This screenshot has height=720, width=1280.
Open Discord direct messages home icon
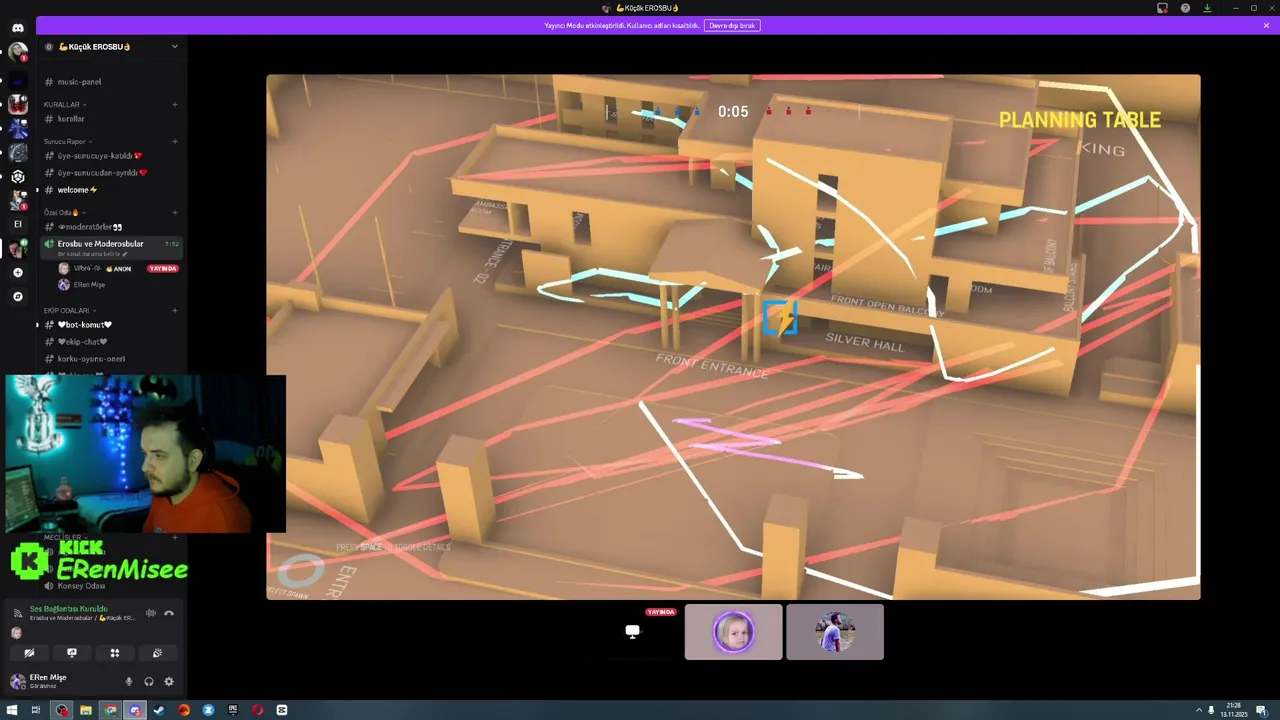click(17, 27)
